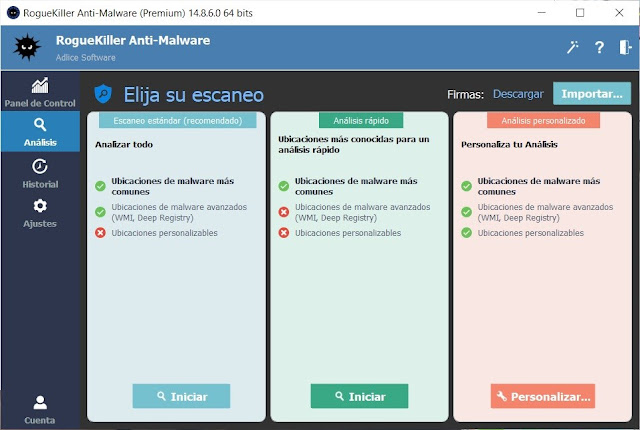Click green check for common locations in quick analysis
640x430 pixels.
[x=284, y=186]
